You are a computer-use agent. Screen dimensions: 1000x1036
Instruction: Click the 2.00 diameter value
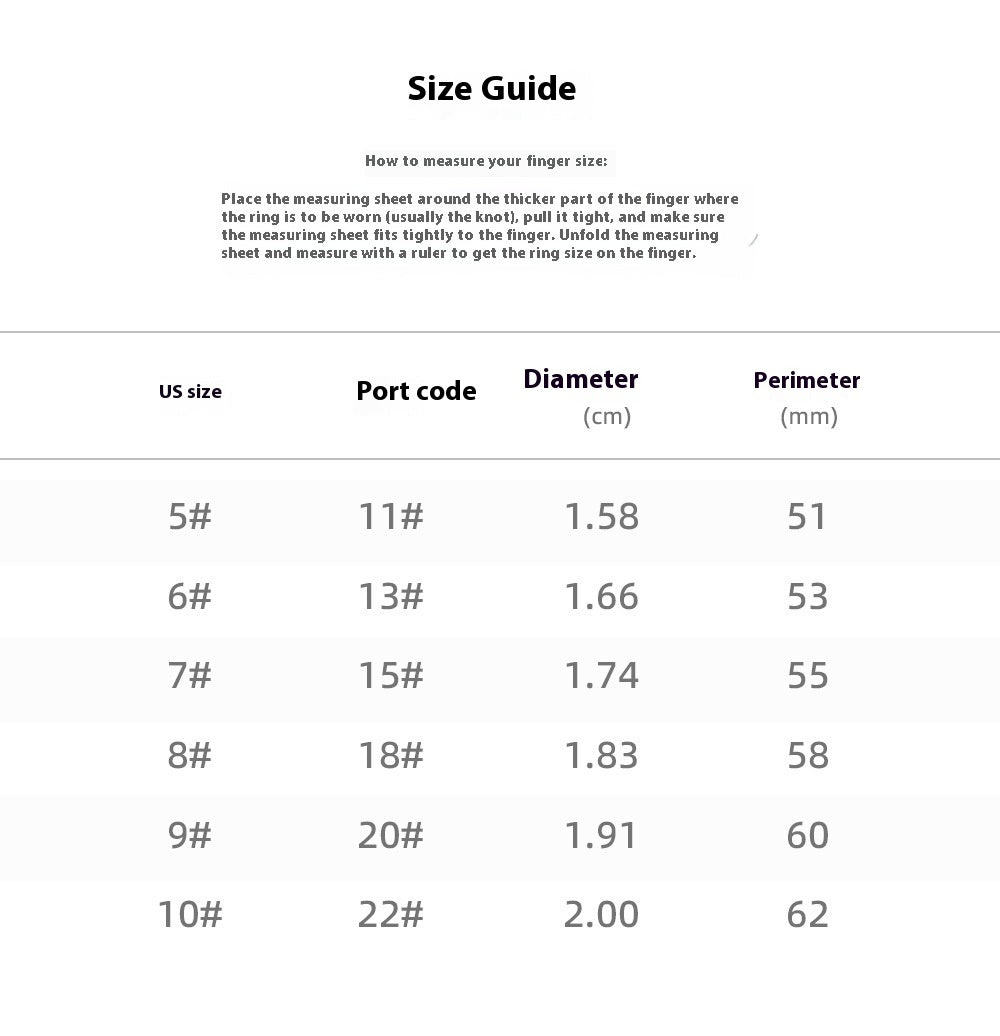(602, 914)
